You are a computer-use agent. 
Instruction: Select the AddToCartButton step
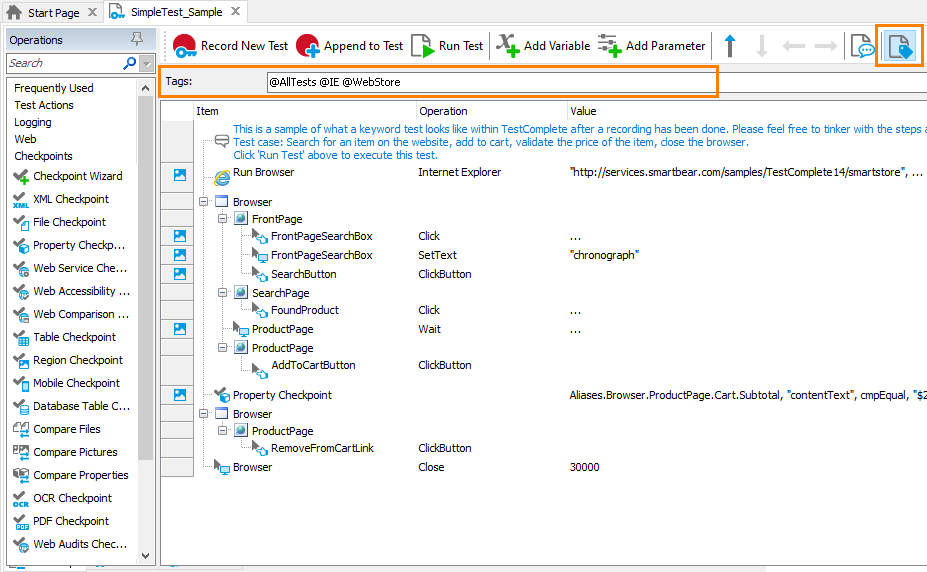click(313, 365)
